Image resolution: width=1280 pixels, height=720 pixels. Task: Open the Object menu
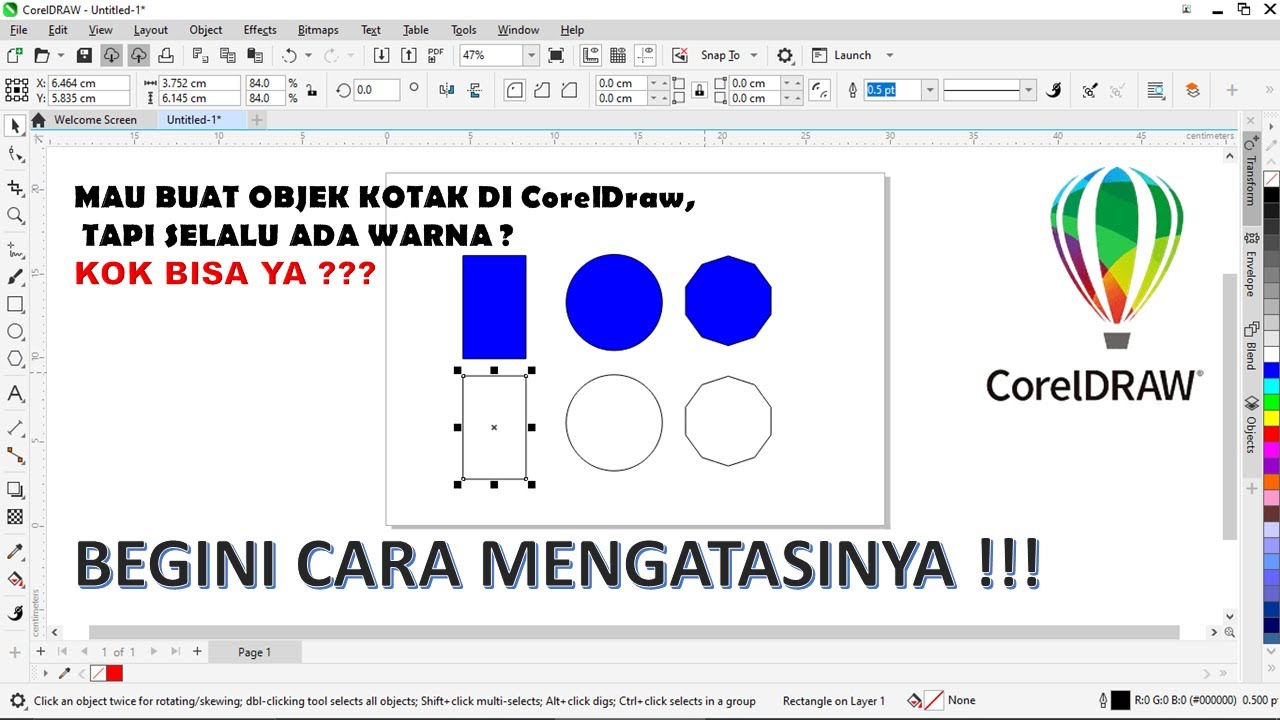coord(206,30)
